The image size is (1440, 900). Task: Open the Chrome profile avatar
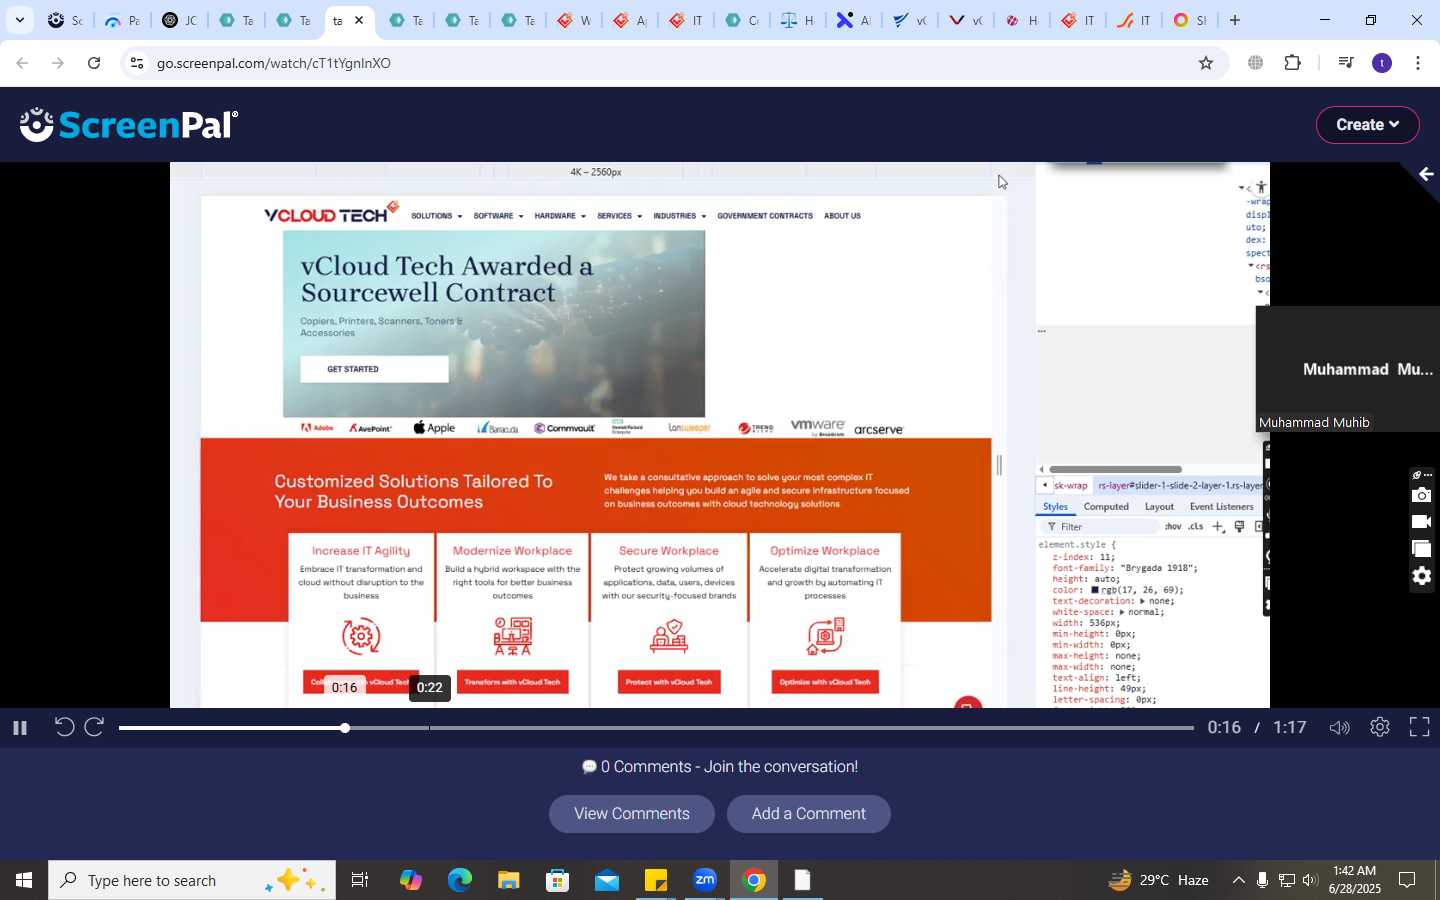[1382, 63]
